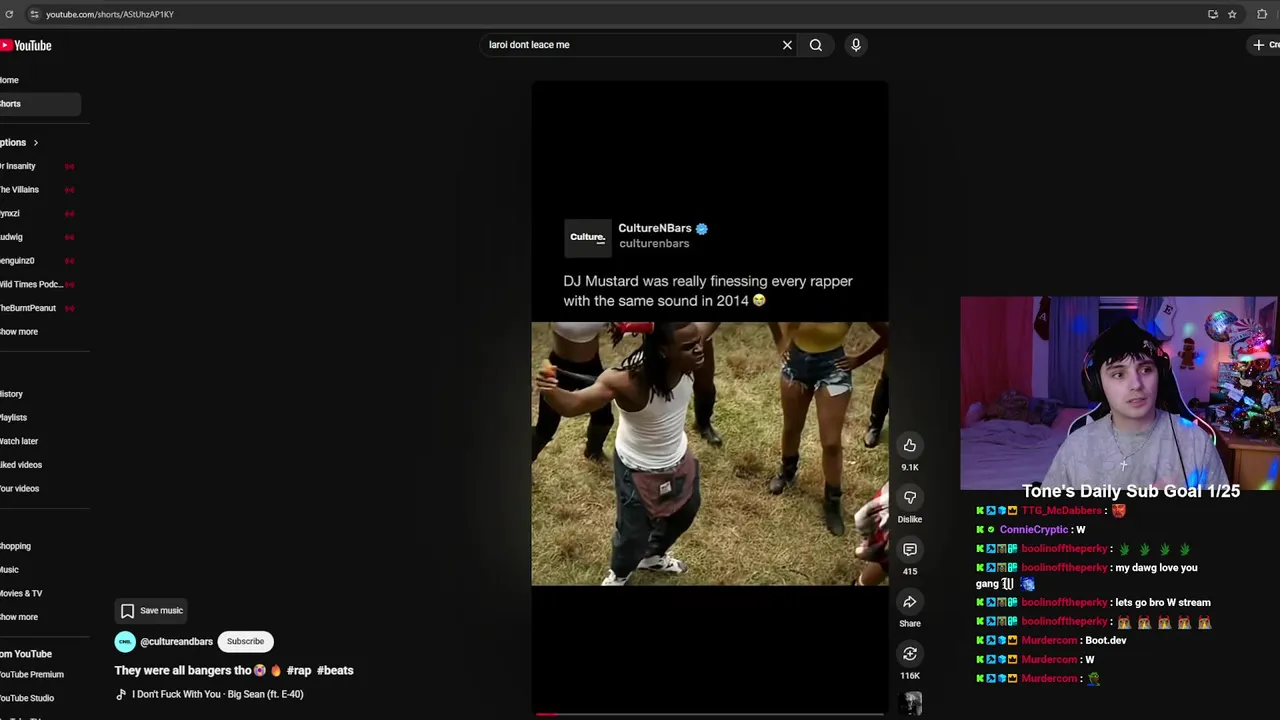Reload the page with the browser refresh icon
The width and height of the screenshot is (1280, 720).
[9, 14]
